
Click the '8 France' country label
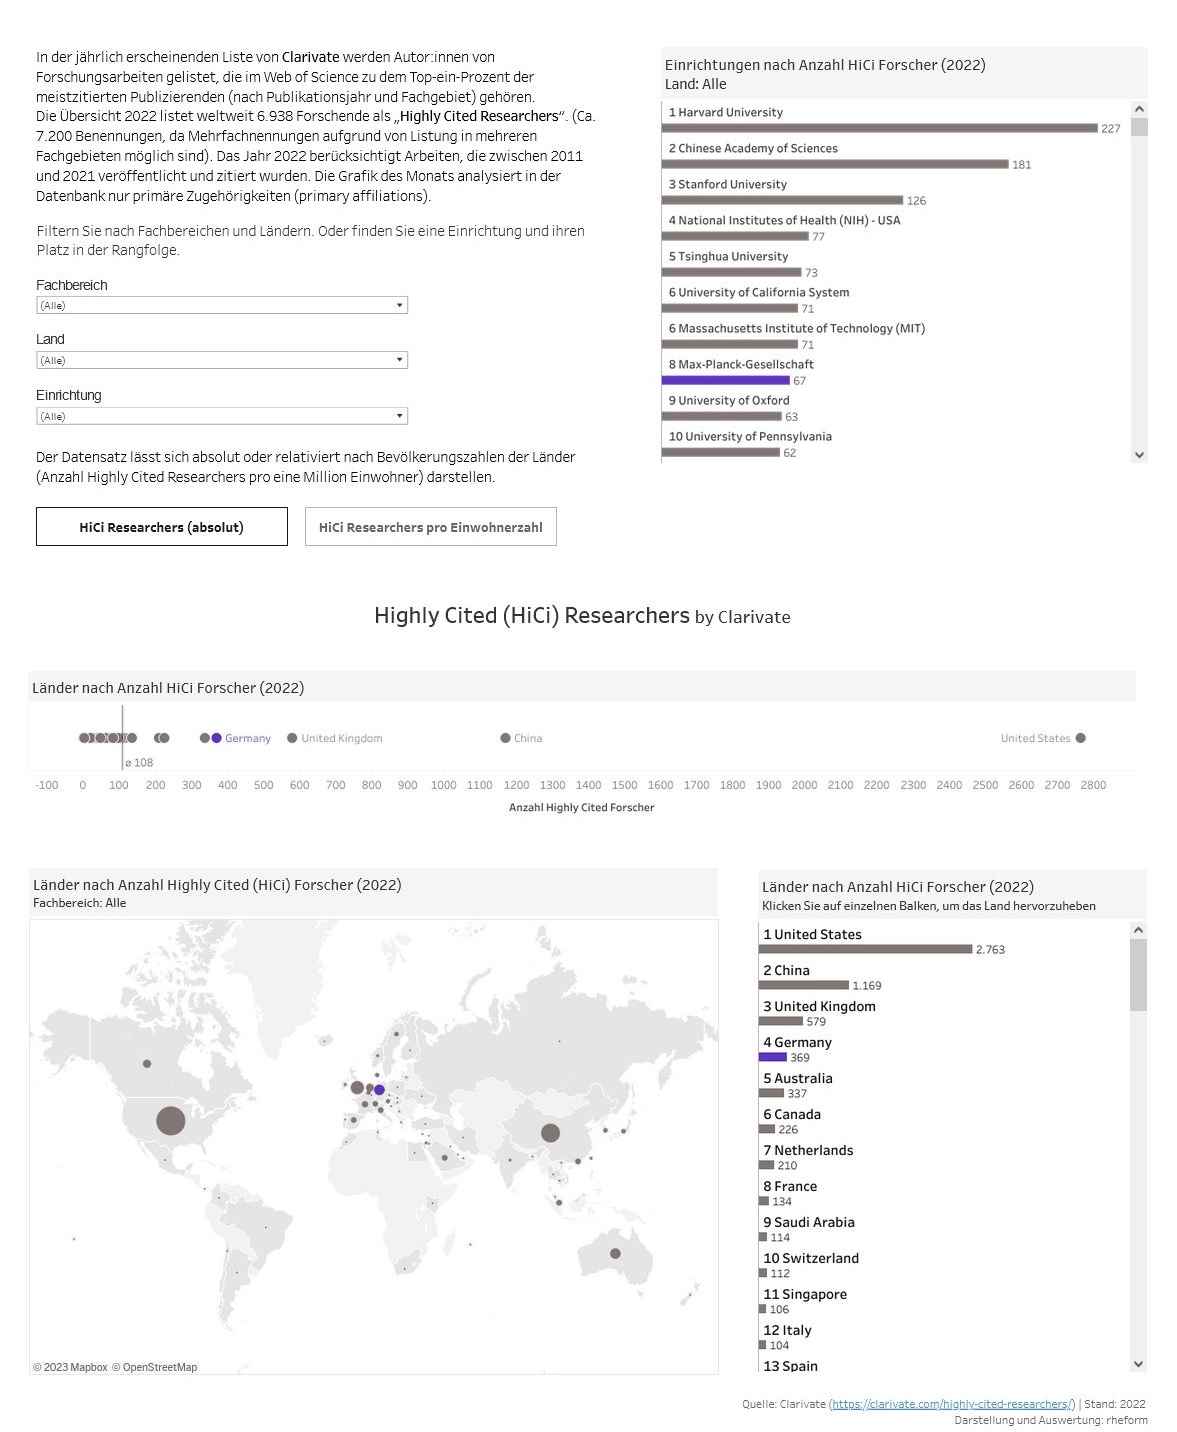(790, 1186)
